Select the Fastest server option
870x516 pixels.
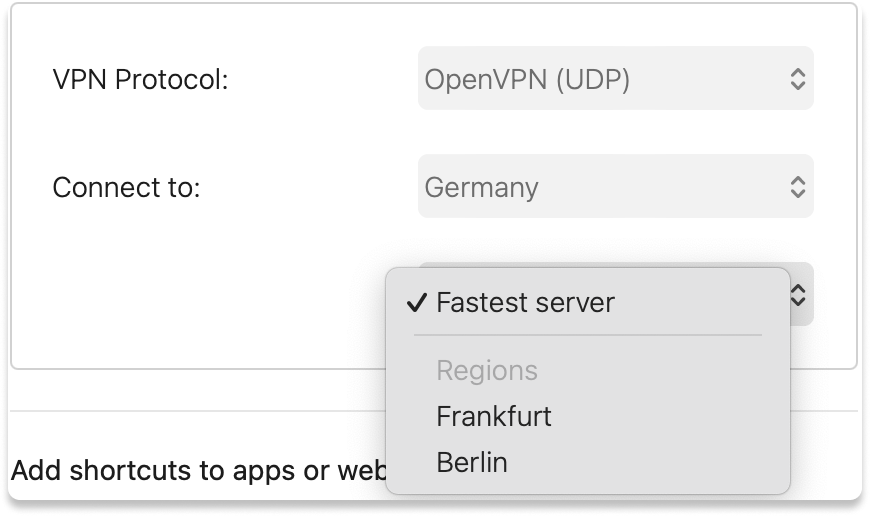tap(525, 302)
